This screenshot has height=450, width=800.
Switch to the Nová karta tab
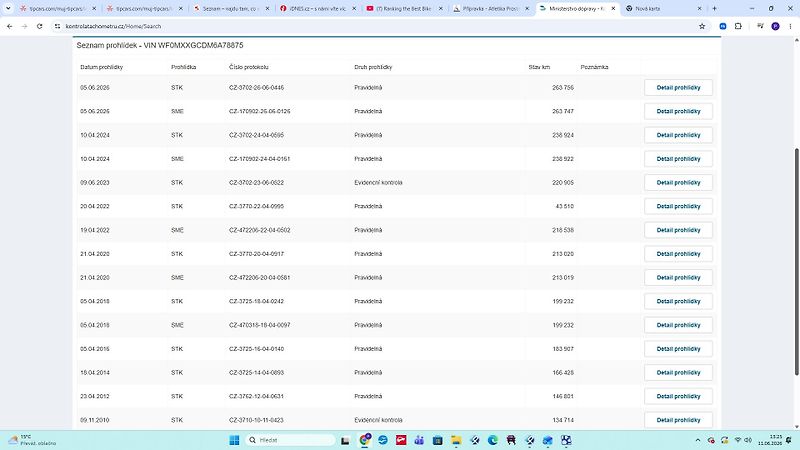point(664,8)
